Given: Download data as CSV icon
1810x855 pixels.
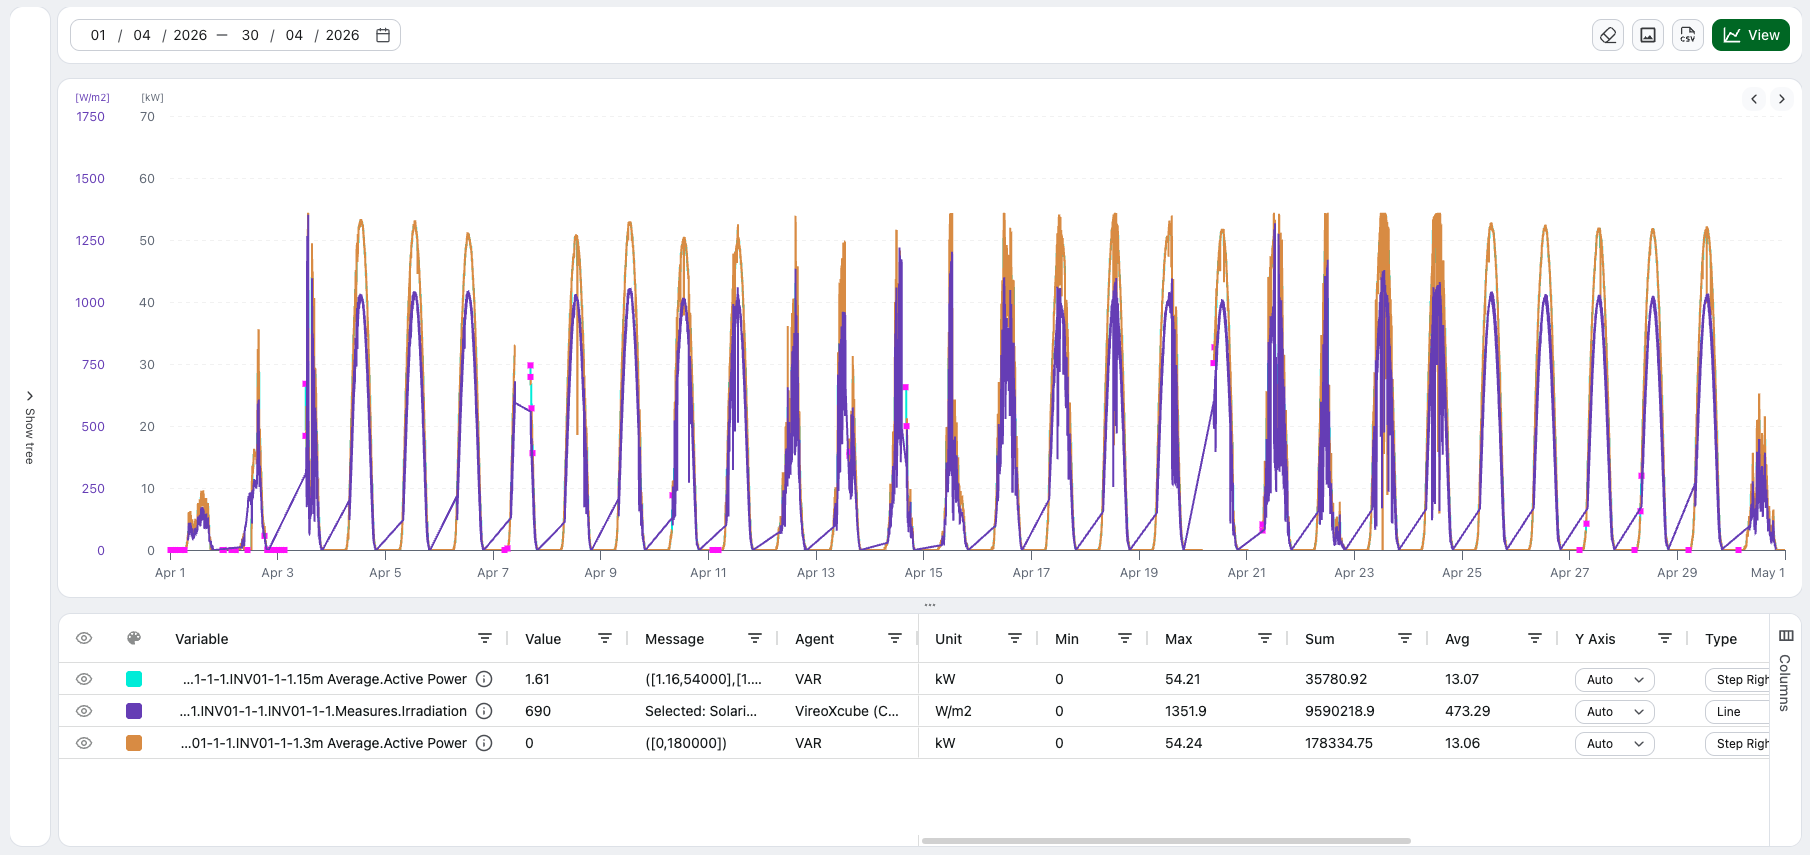Looking at the screenshot, I should [1688, 35].
